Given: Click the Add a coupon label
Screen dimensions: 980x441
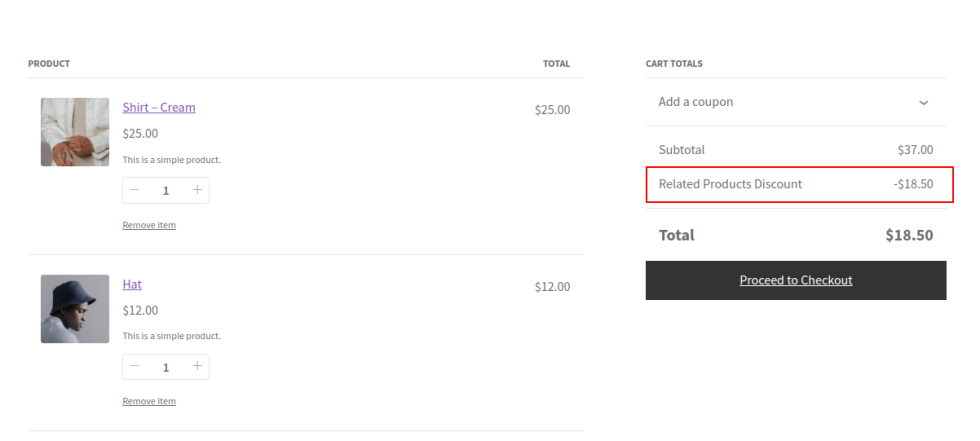Looking at the screenshot, I should coord(696,102).
